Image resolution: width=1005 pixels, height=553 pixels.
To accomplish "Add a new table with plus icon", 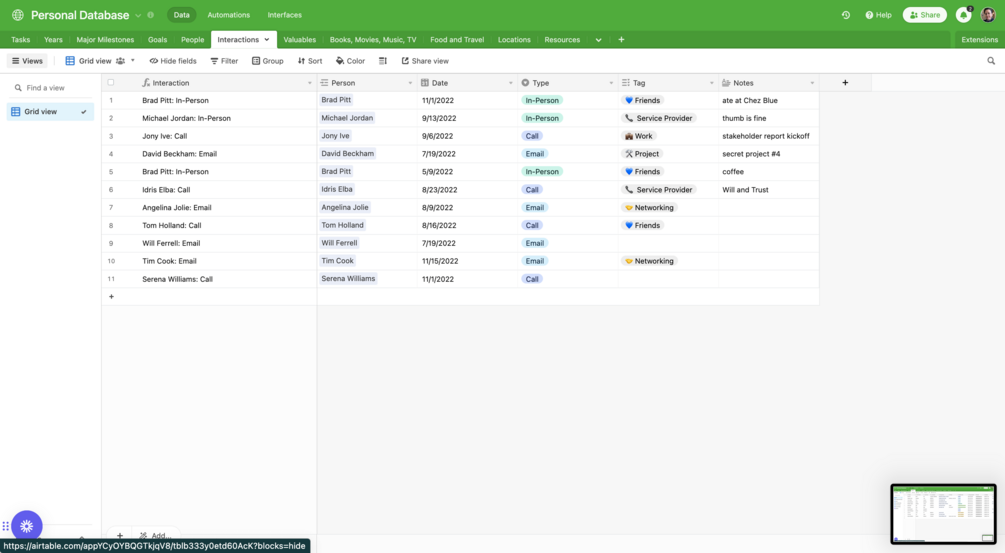I will pos(621,40).
